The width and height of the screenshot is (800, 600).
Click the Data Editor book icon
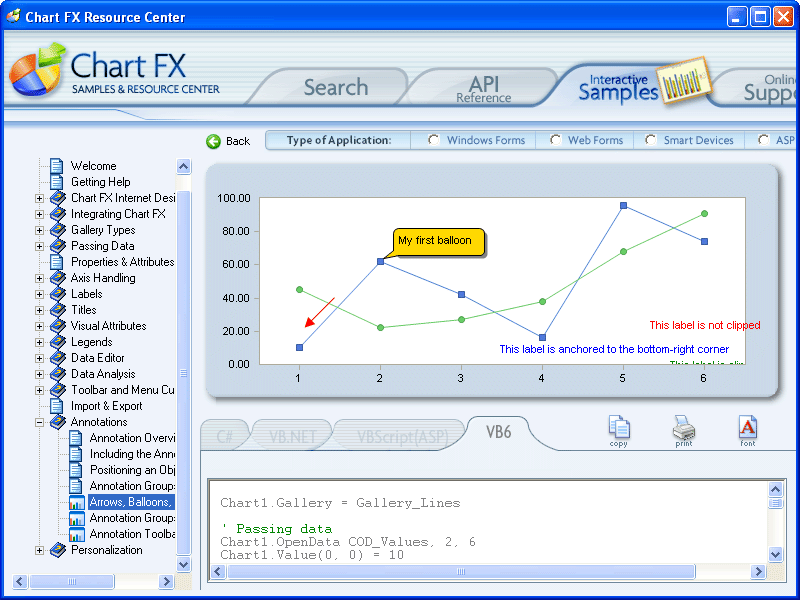[57, 357]
